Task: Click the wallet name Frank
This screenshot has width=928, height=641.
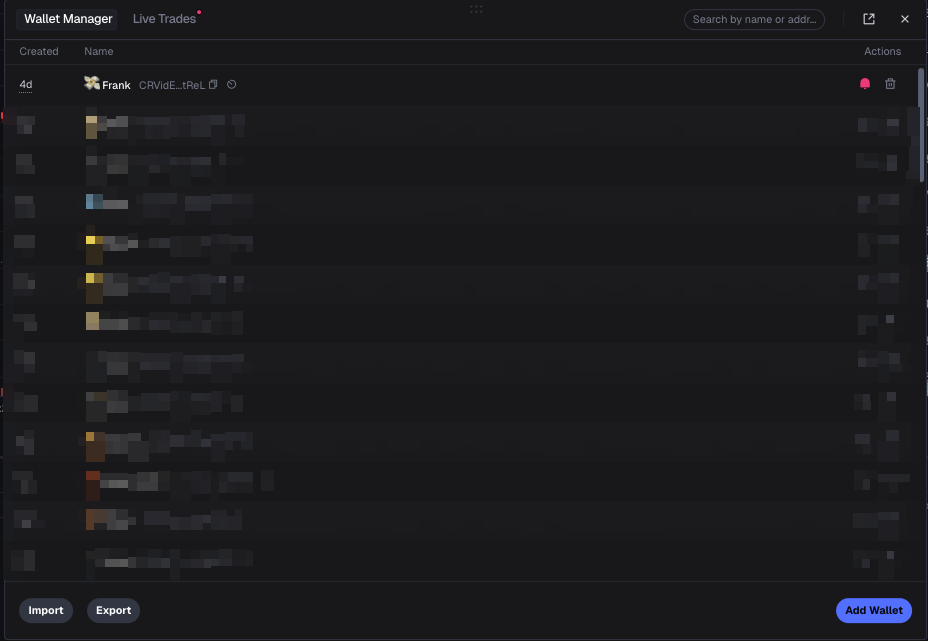Action: pyautogui.click(x=116, y=85)
